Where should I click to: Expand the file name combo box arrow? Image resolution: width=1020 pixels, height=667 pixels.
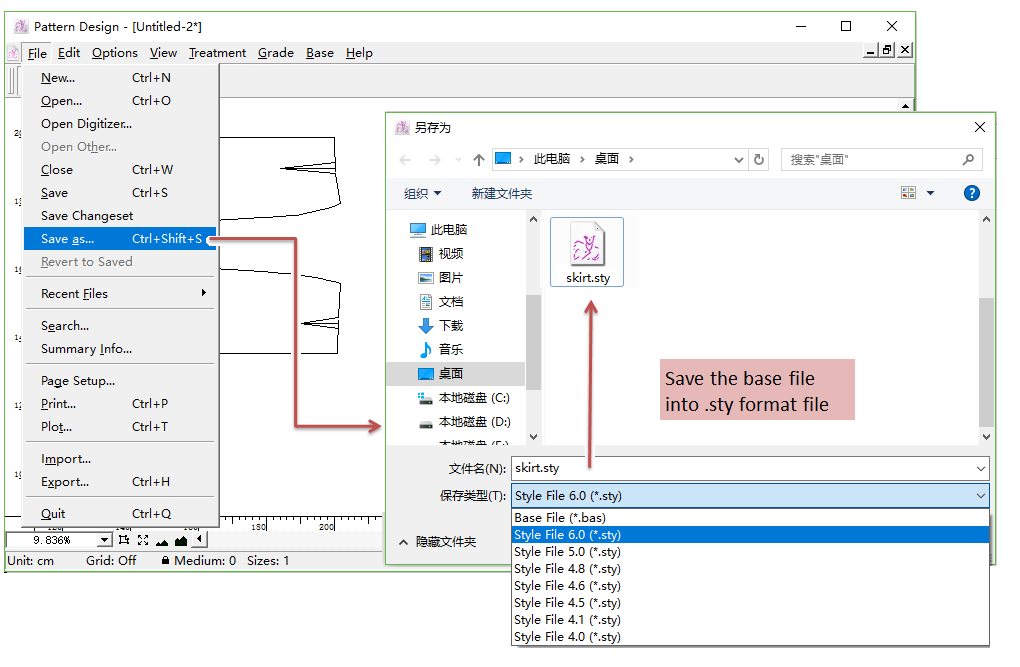[979, 468]
